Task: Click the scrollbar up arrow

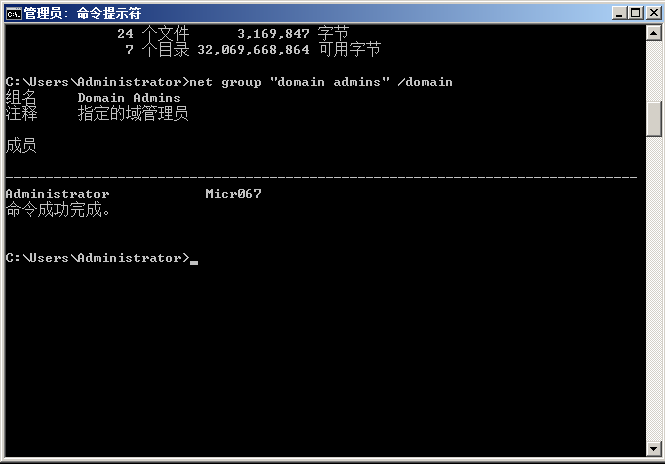Action: (654, 33)
